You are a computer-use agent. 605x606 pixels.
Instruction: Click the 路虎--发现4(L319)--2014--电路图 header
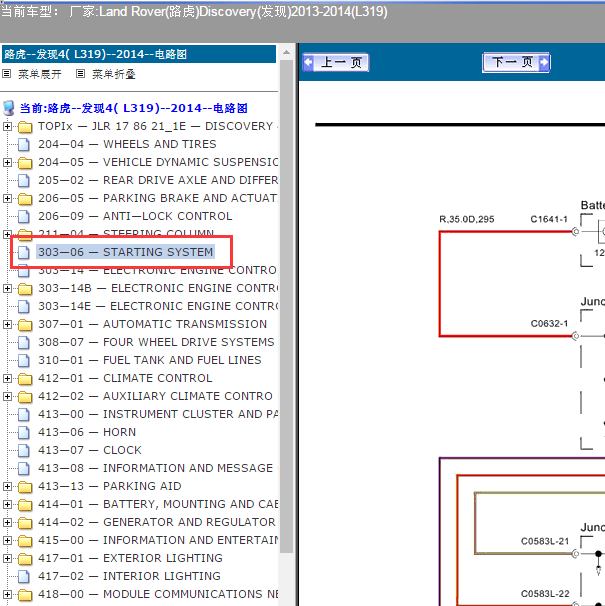point(139,54)
